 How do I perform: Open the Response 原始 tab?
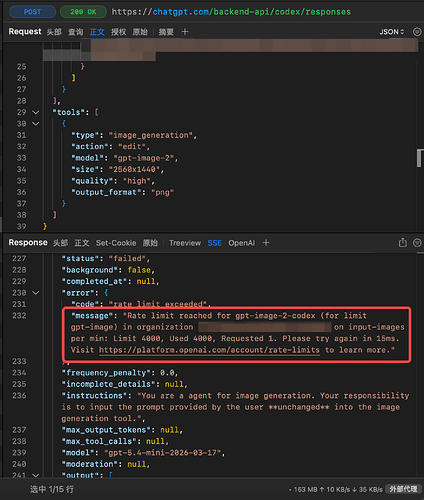point(150,243)
